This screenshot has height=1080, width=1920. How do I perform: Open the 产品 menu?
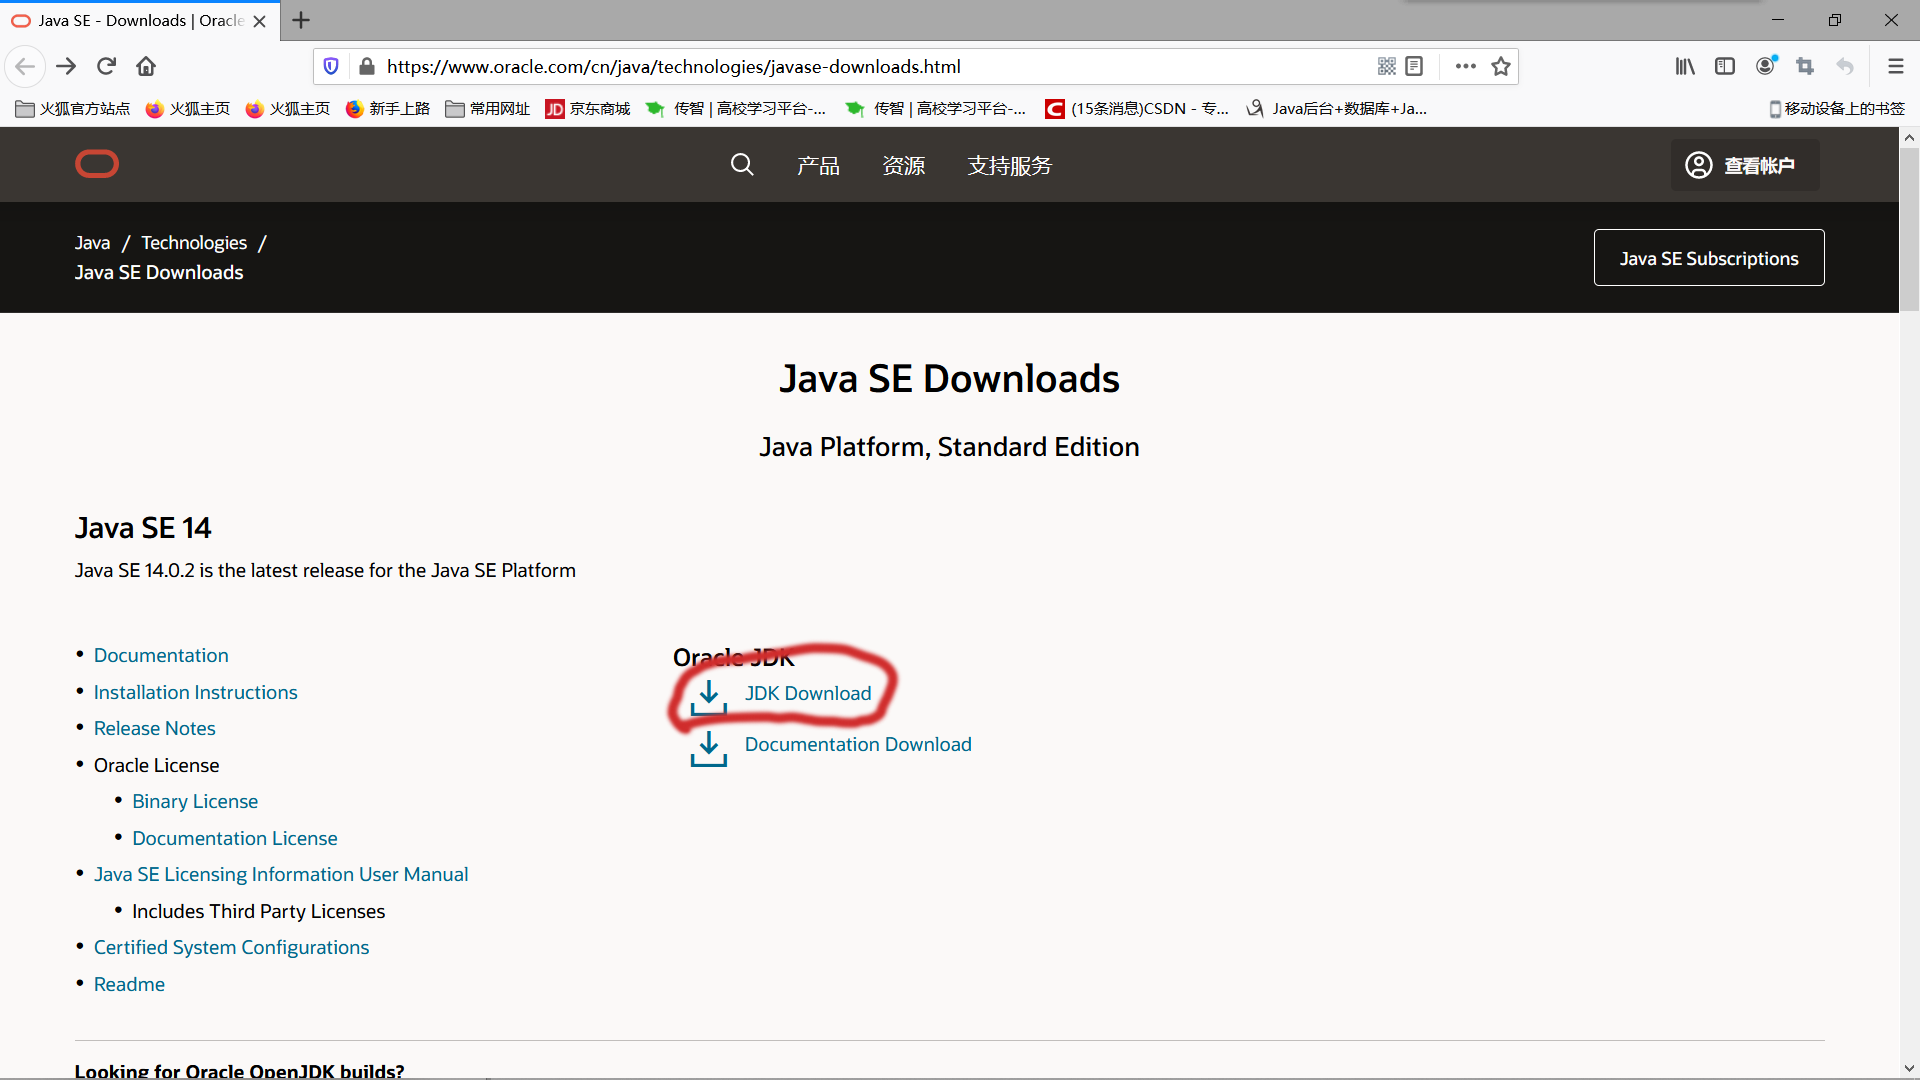pyautogui.click(x=818, y=165)
